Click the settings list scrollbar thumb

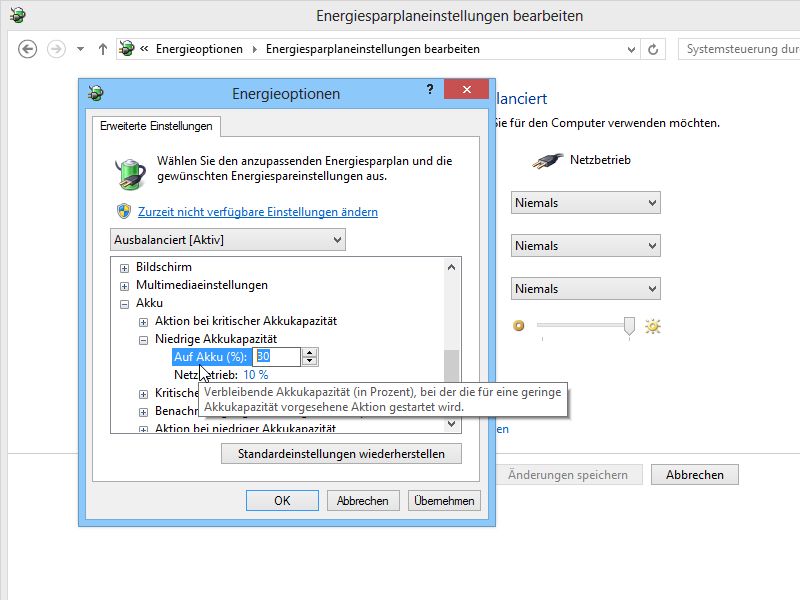(451, 365)
